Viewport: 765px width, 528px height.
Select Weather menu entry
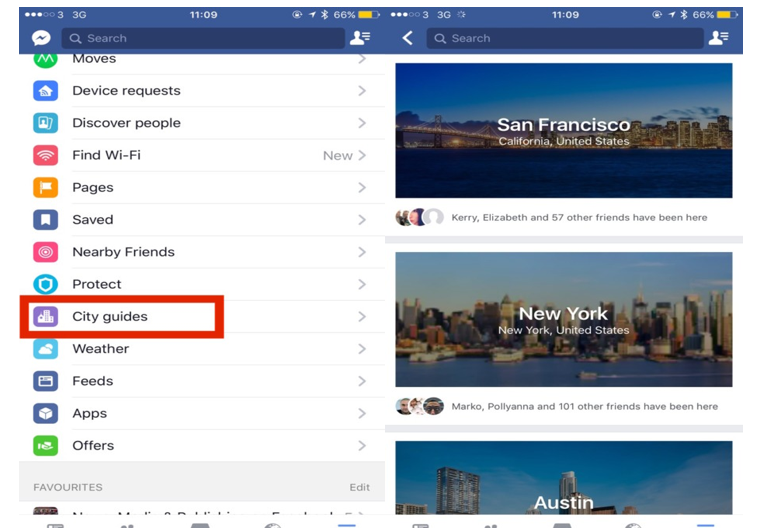(202, 348)
